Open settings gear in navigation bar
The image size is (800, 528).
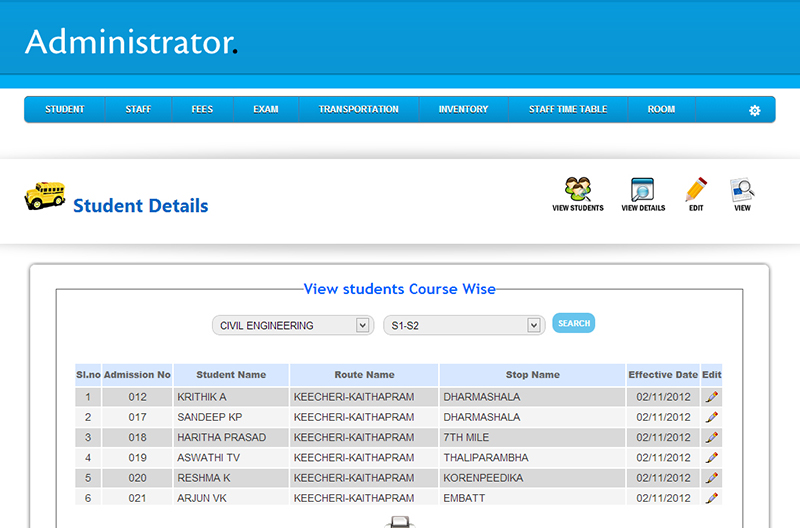click(x=755, y=110)
